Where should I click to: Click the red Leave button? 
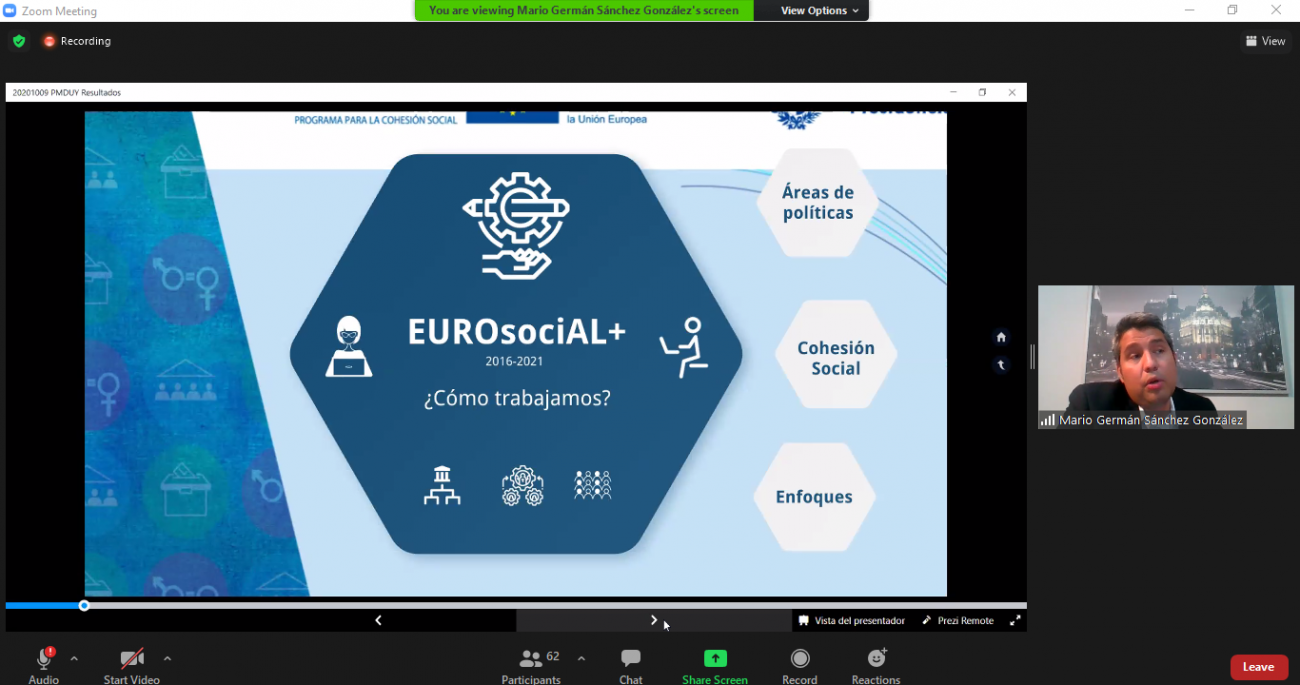1259,667
